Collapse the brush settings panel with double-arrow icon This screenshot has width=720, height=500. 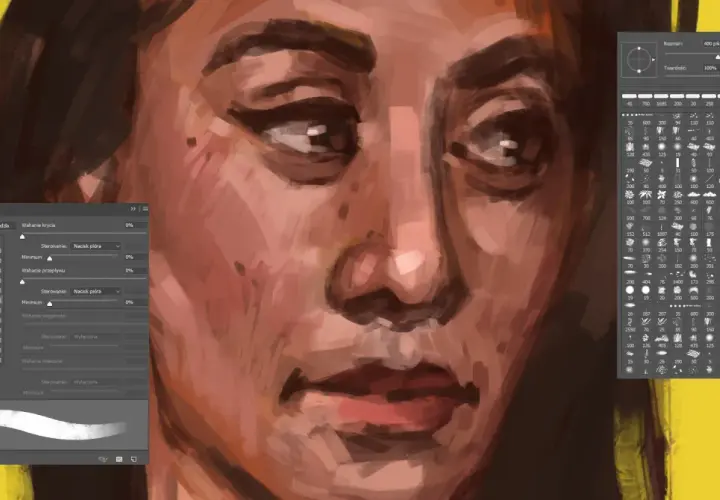[133, 209]
